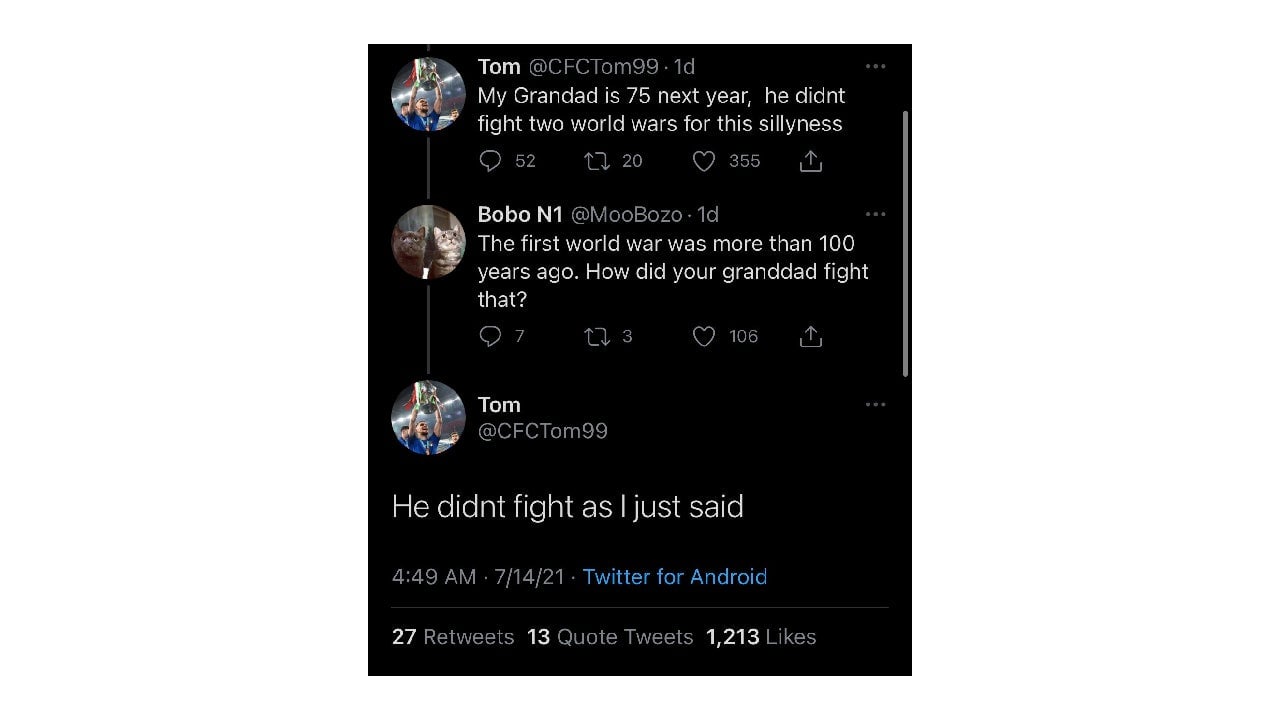Open the three-dot menu on Tom's first tweet

pos(875,66)
